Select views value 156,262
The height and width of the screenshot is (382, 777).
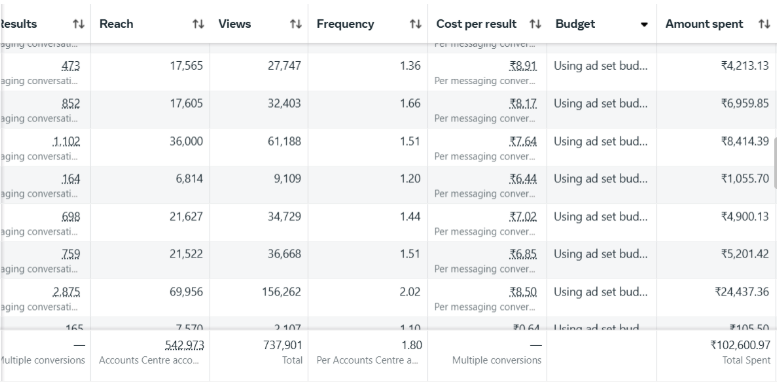[x=281, y=292]
